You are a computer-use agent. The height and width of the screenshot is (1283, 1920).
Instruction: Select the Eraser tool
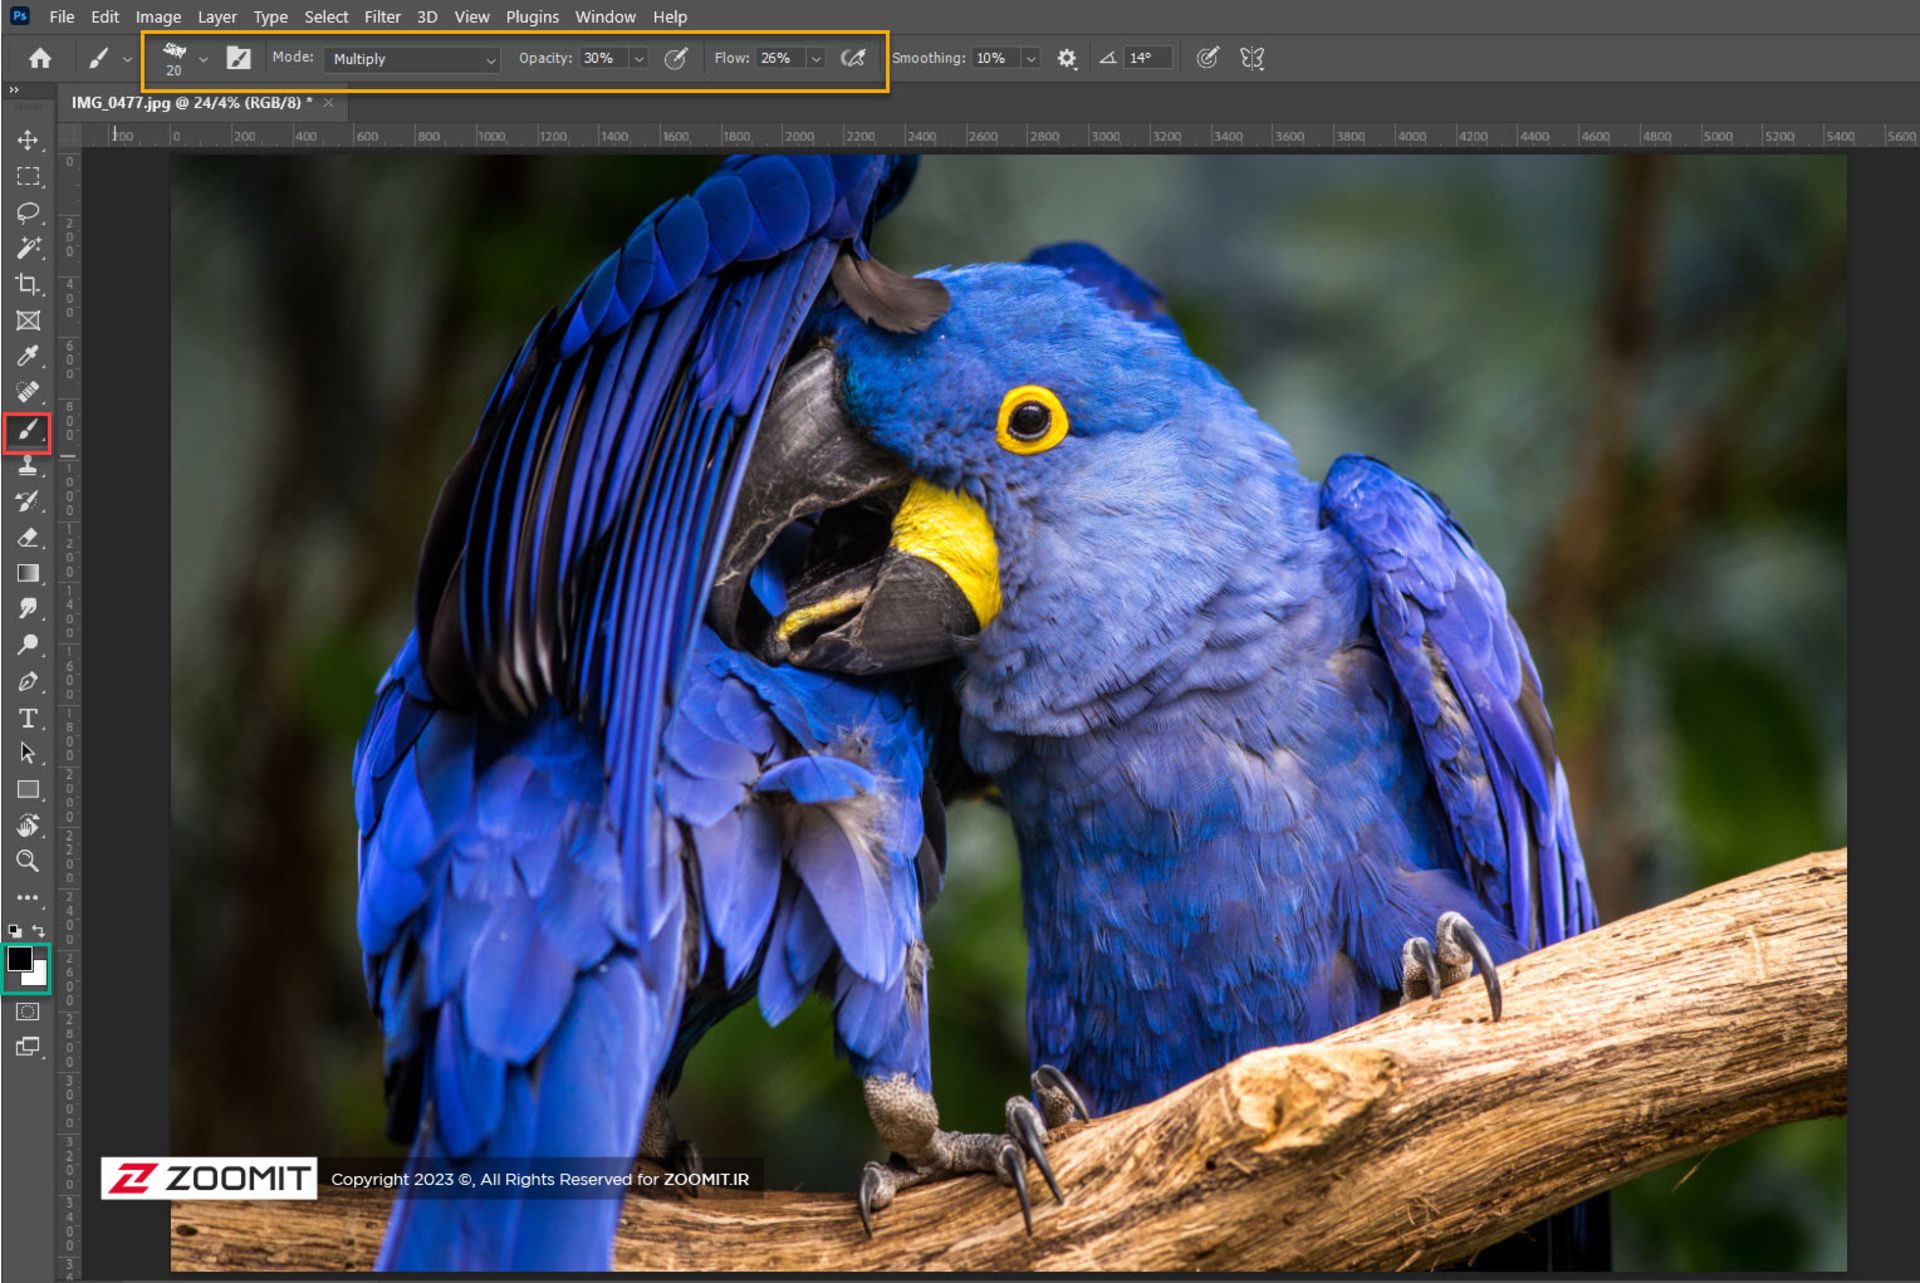tap(28, 538)
